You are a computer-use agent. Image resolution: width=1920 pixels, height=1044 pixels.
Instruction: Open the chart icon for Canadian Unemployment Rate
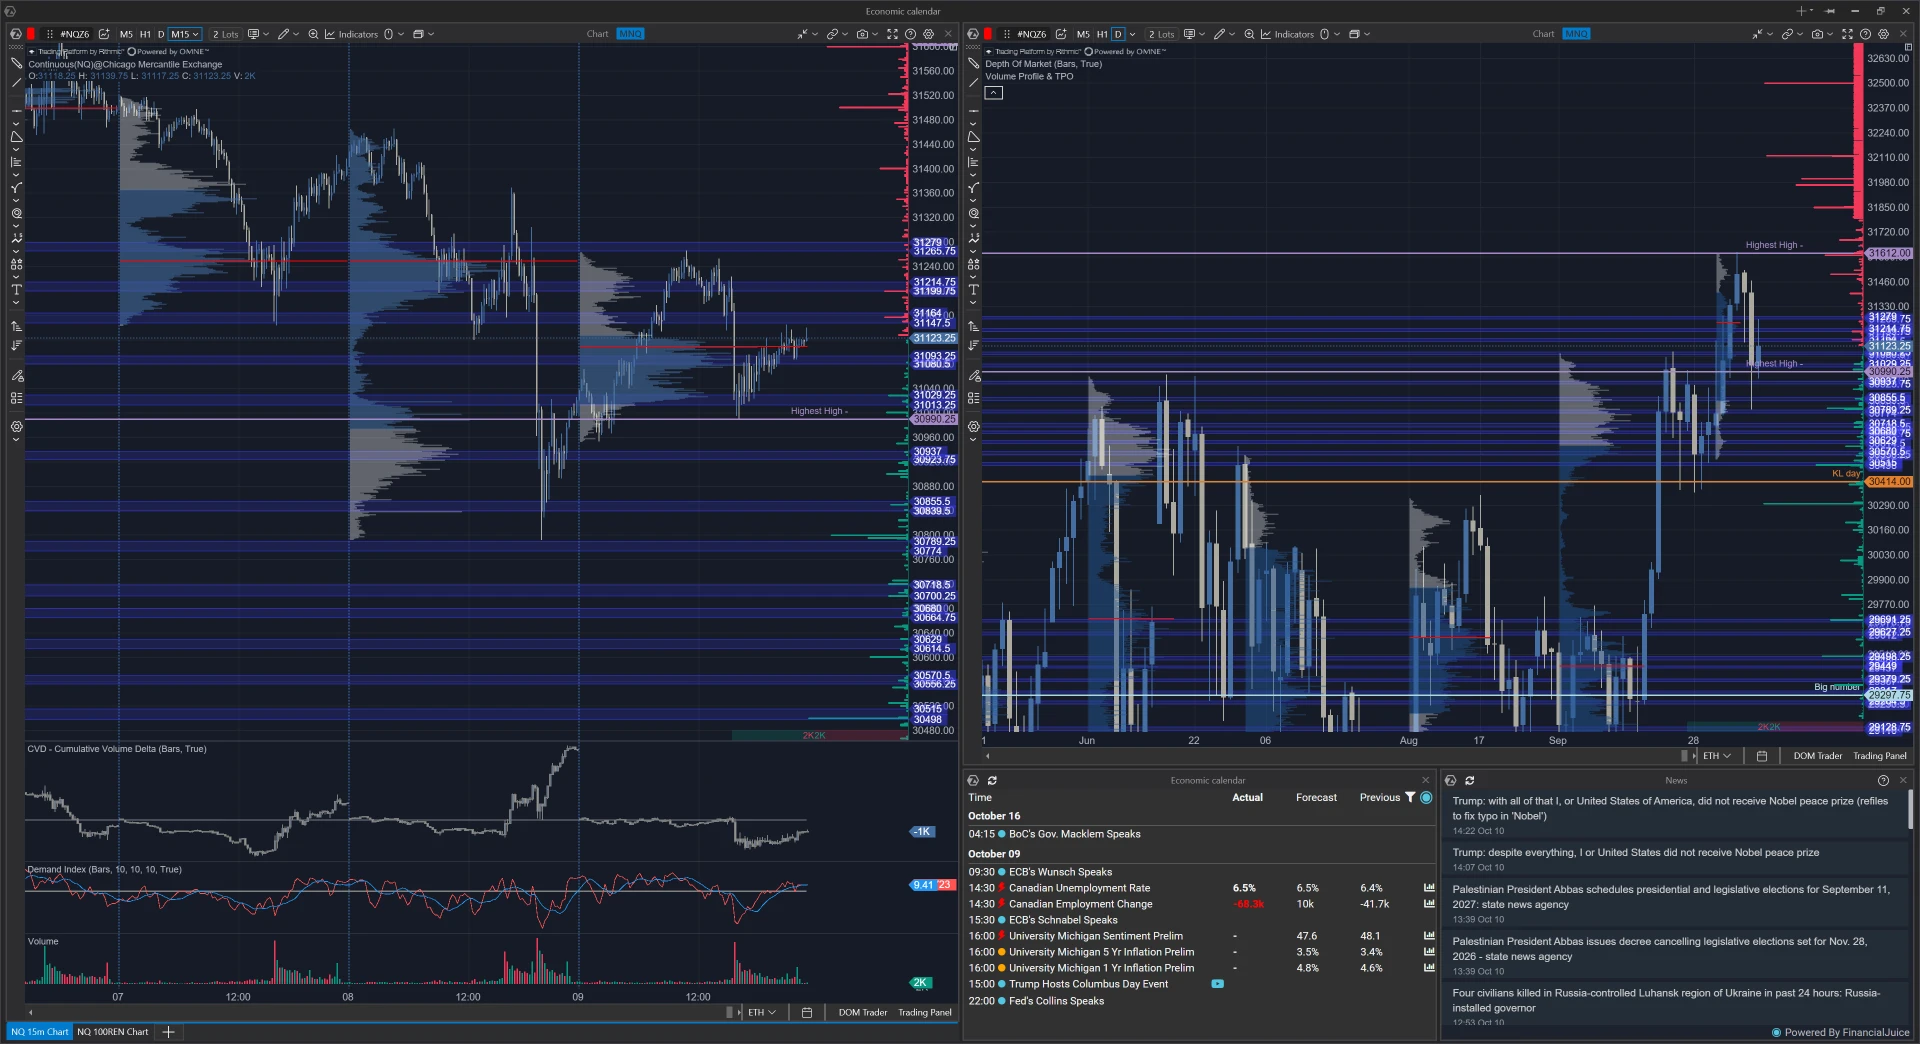coord(1429,888)
